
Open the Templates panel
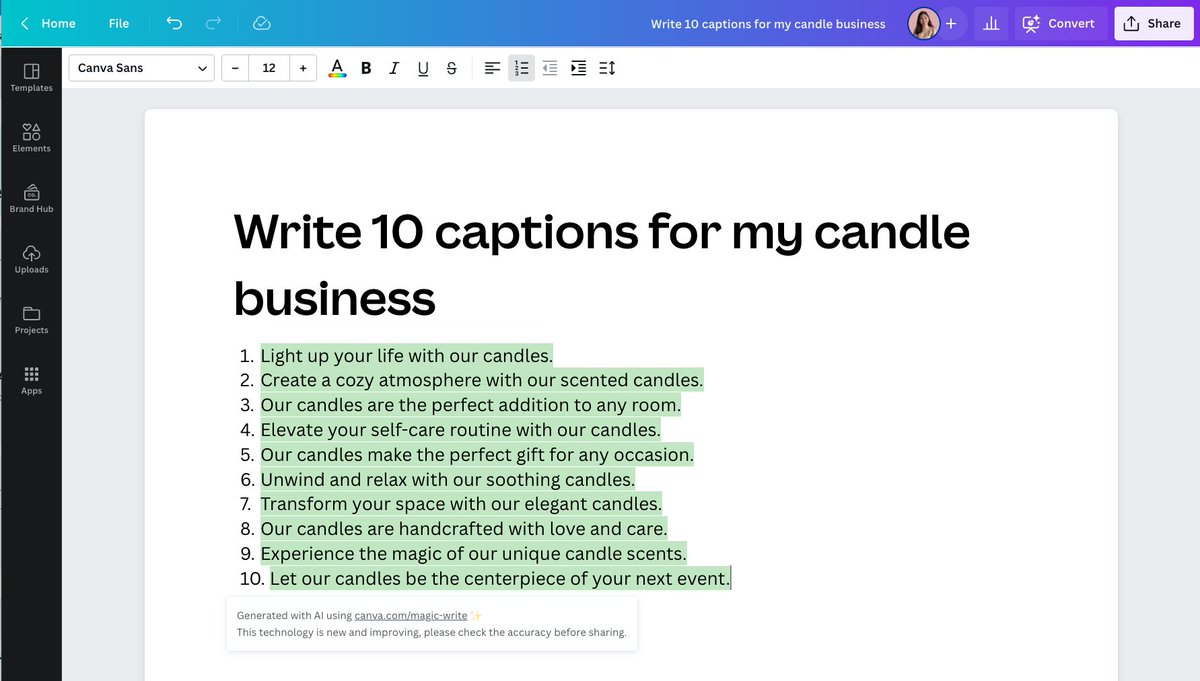pyautogui.click(x=31, y=75)
